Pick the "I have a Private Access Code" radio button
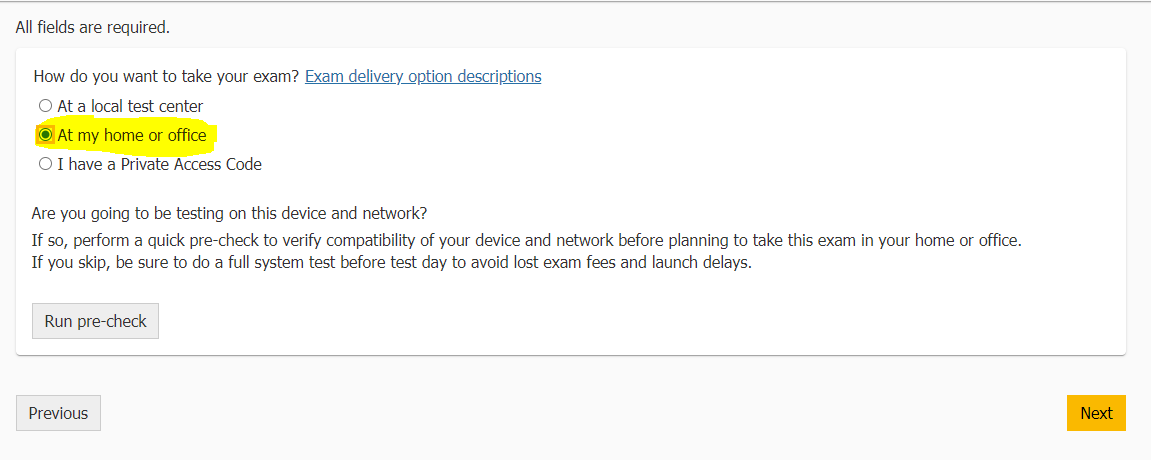This screenshot has height=460, width=1151. tap(46, 164)
